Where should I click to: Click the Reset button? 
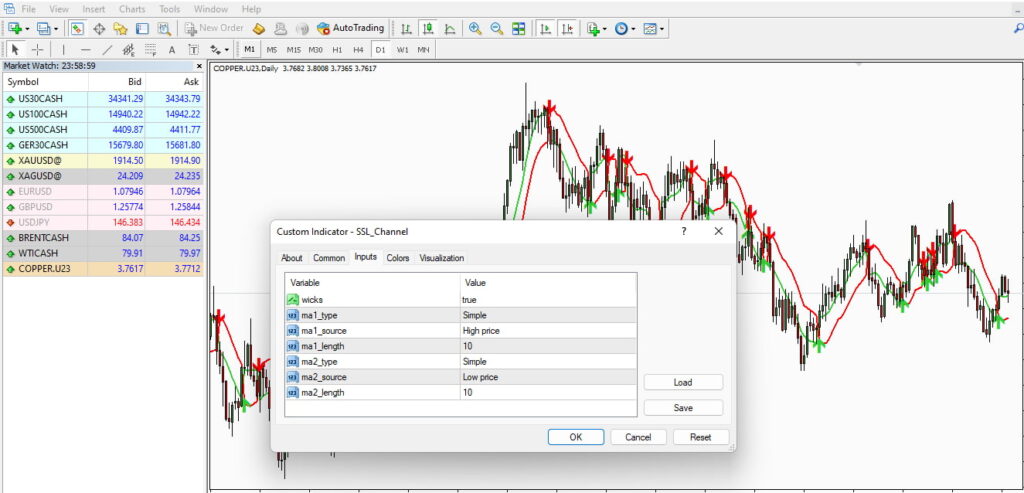(701, 437)
